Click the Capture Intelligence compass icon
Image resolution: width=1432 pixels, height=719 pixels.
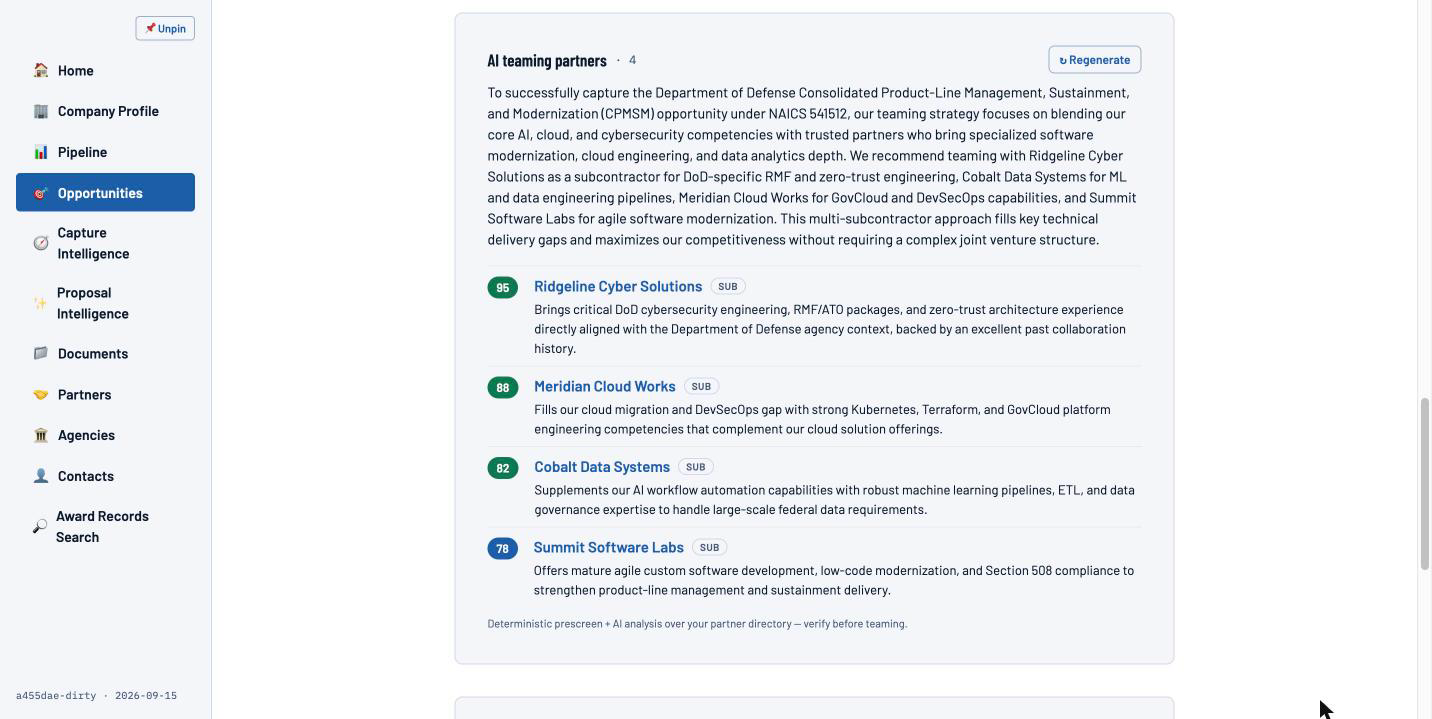(x=41, y=243)
